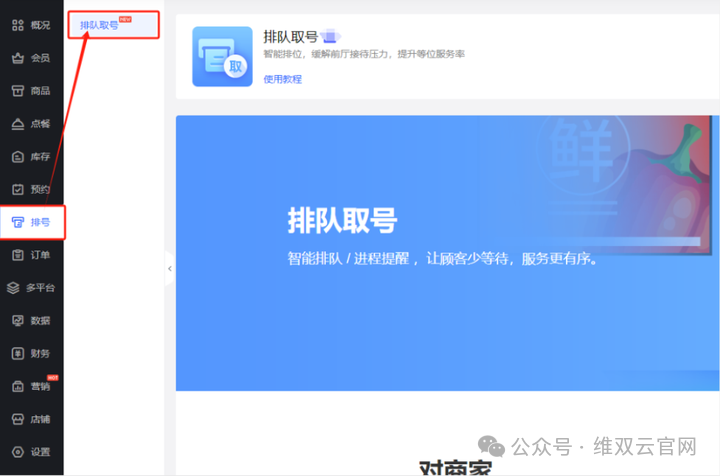Click the 排队取号 blue banner image
Screen dimensions: 720x476
[447, 253]
